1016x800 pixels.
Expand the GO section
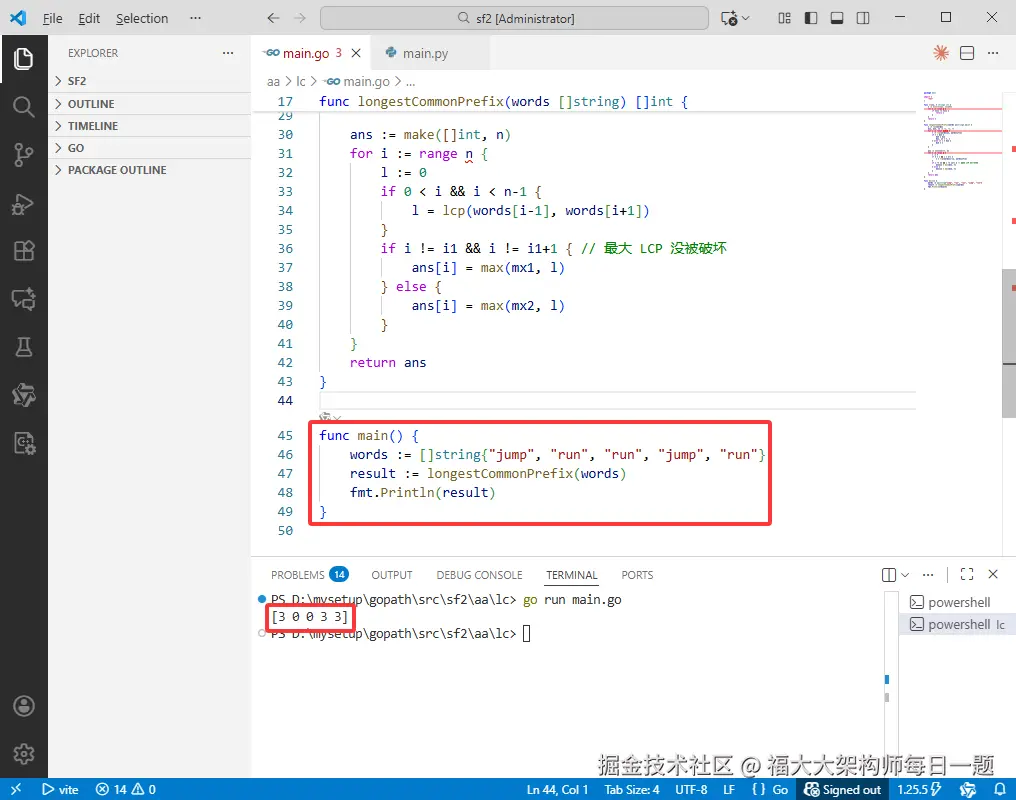(149, 148)
